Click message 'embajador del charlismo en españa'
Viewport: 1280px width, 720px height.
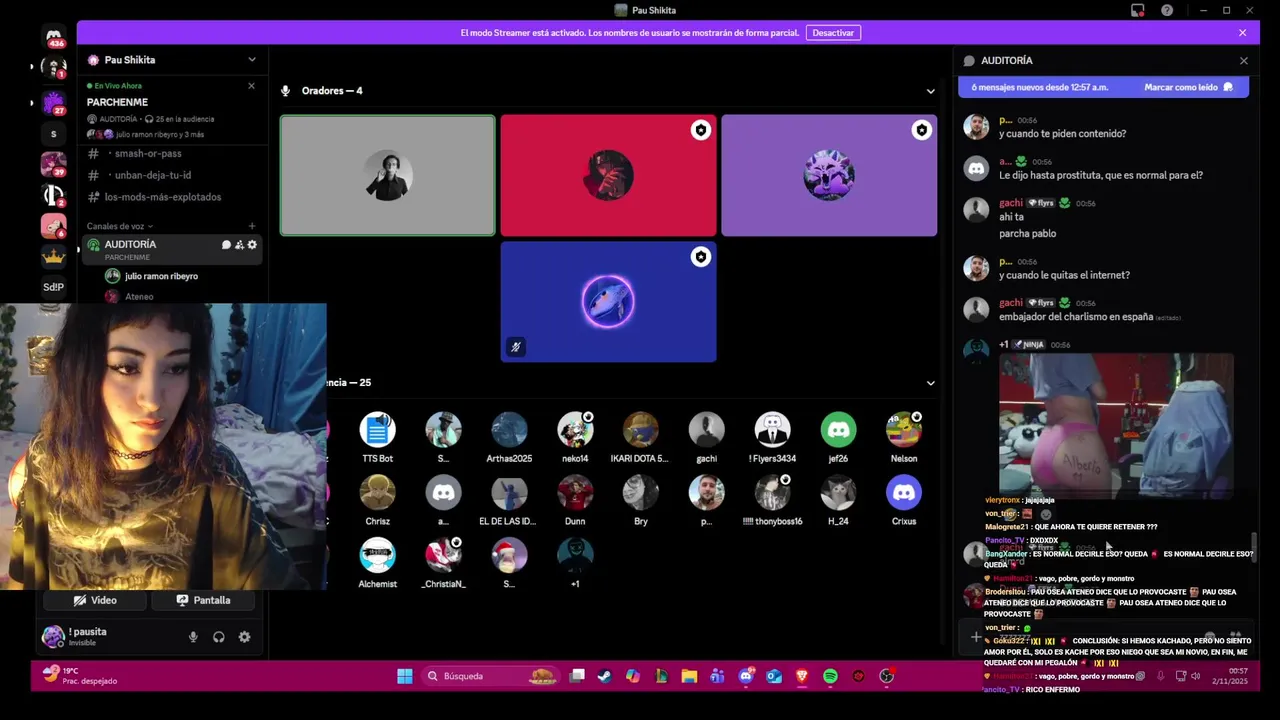[1076, 317]
